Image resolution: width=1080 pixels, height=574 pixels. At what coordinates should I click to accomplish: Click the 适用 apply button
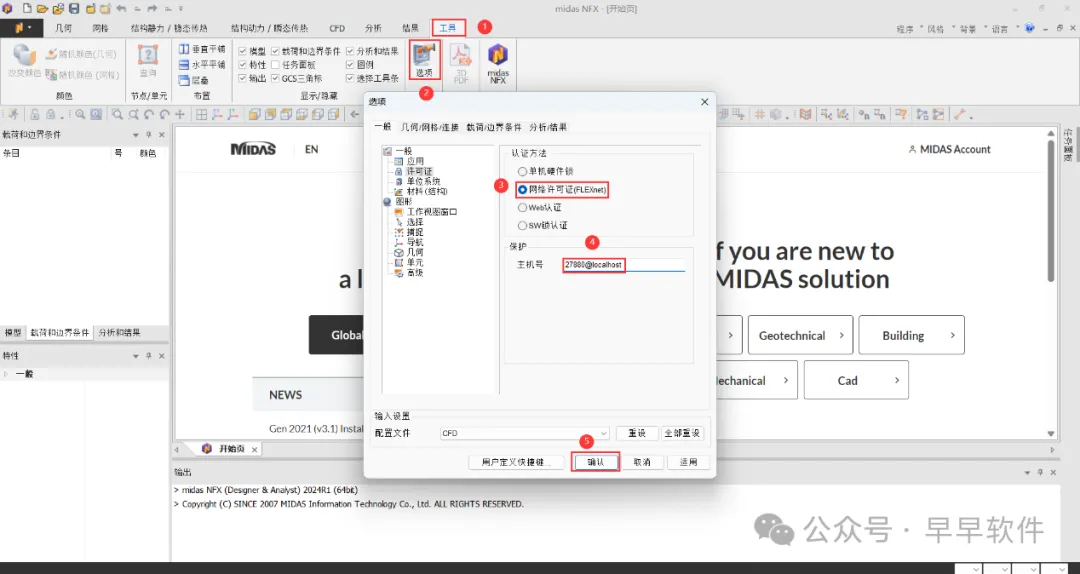tap(688, 462)
